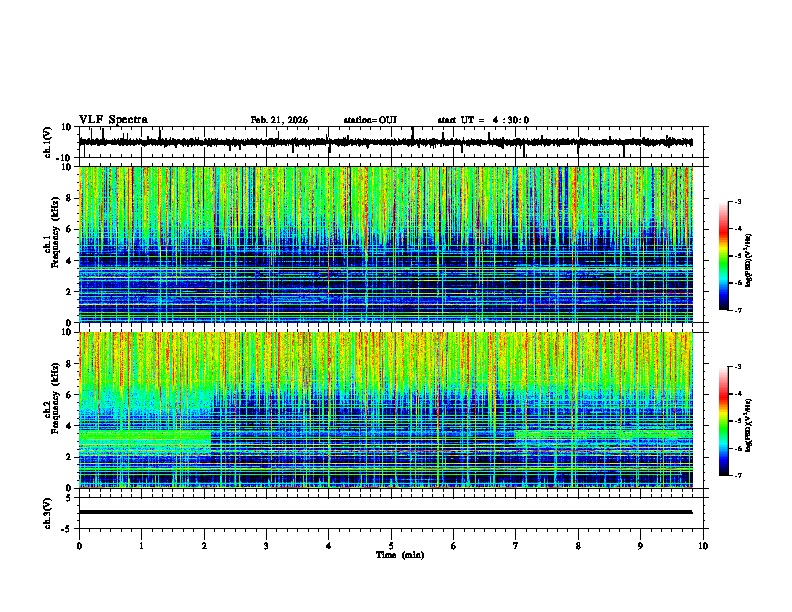Image resolution: width=792 pixels, height=612 pixels.
Task: Click inside the ch.2 spectrogram panel
Action: 386,410
